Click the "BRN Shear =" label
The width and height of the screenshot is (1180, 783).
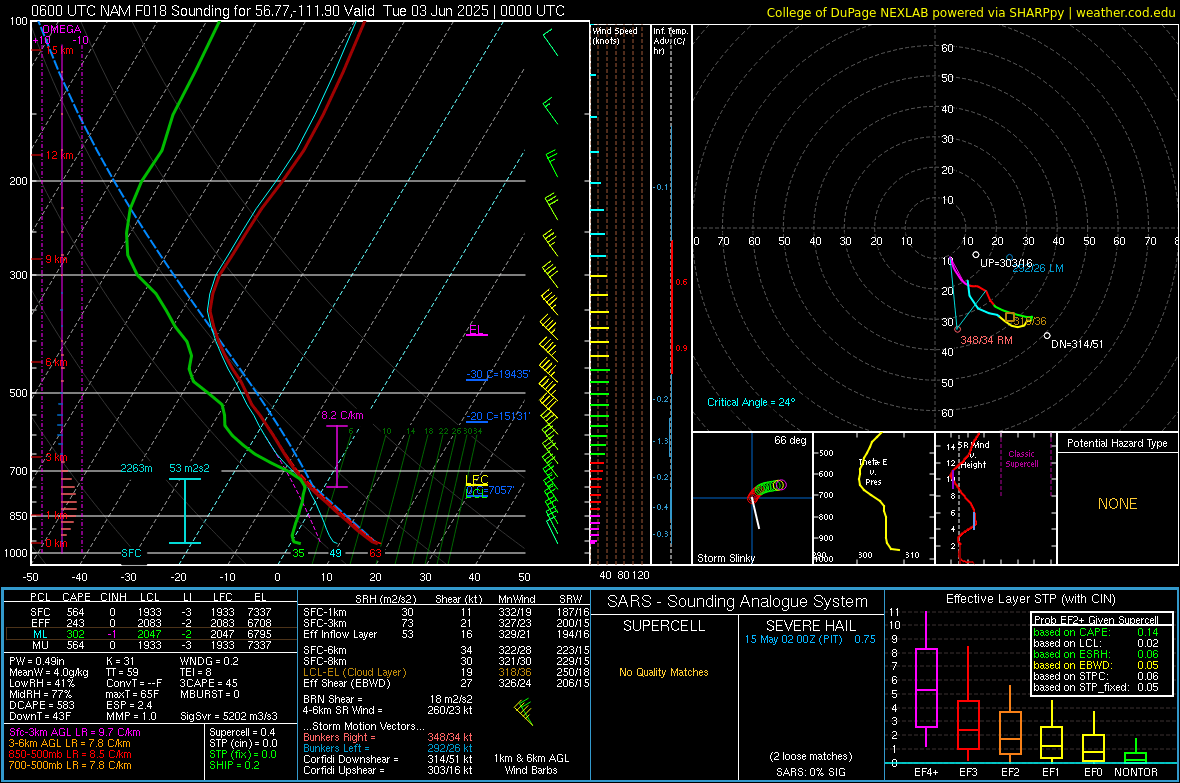333,699
